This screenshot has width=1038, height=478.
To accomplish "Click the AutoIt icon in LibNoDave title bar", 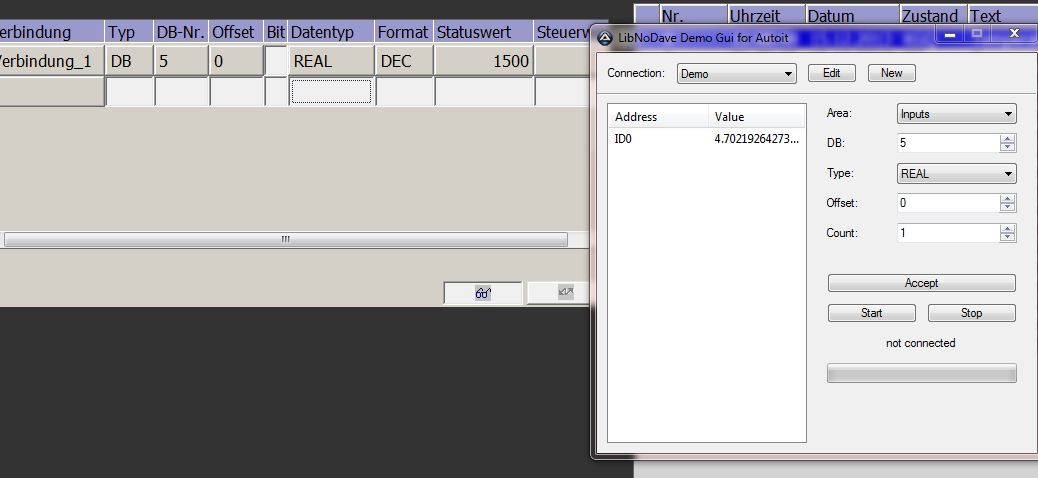I will 605,38.
